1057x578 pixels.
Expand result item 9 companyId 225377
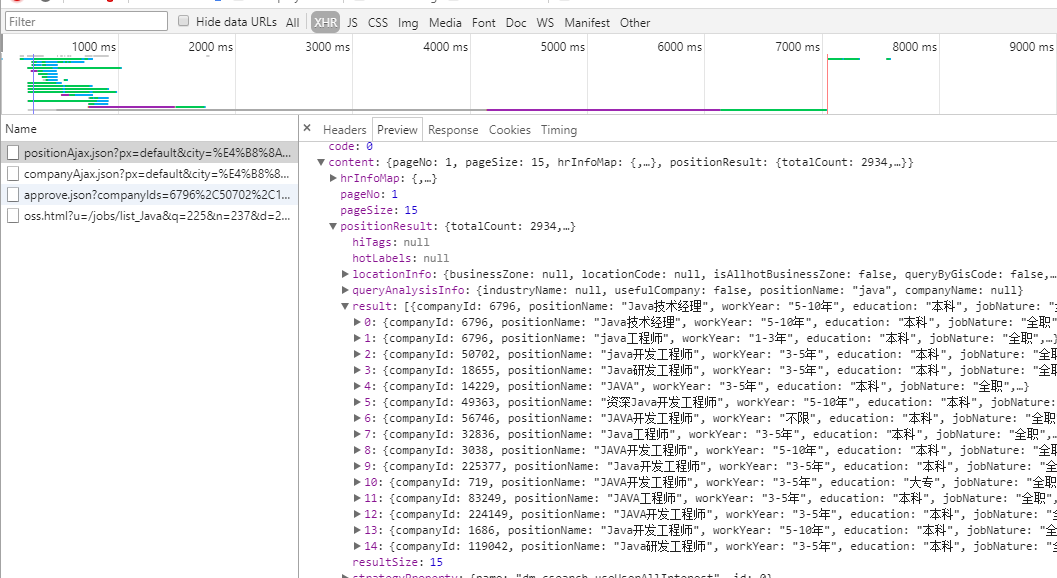coord(357,466)
